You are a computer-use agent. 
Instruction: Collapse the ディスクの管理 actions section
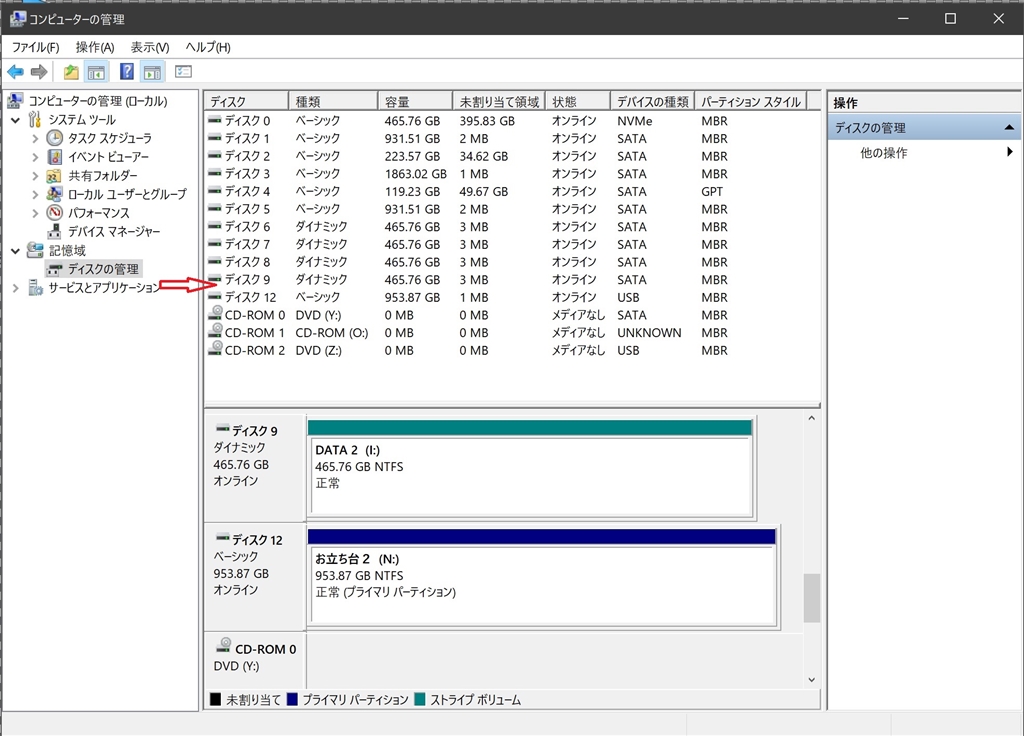(1009, 128)
